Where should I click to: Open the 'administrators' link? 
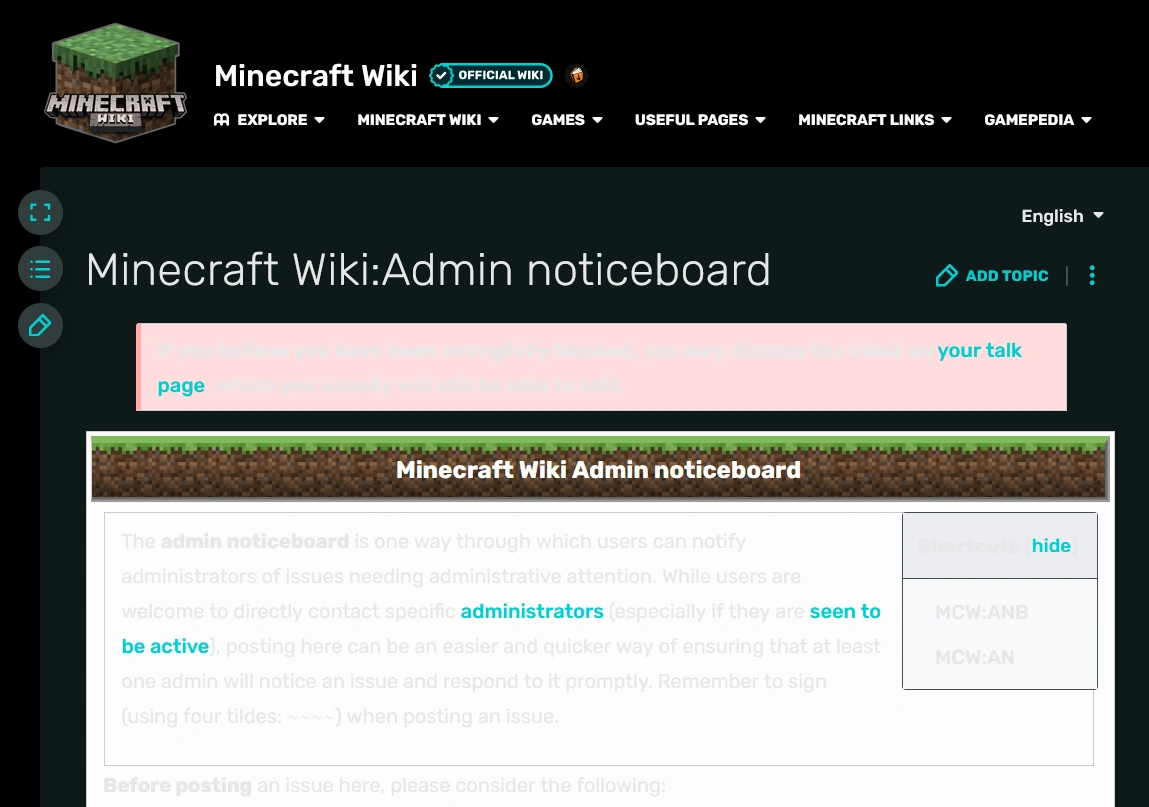coord(532,611)
